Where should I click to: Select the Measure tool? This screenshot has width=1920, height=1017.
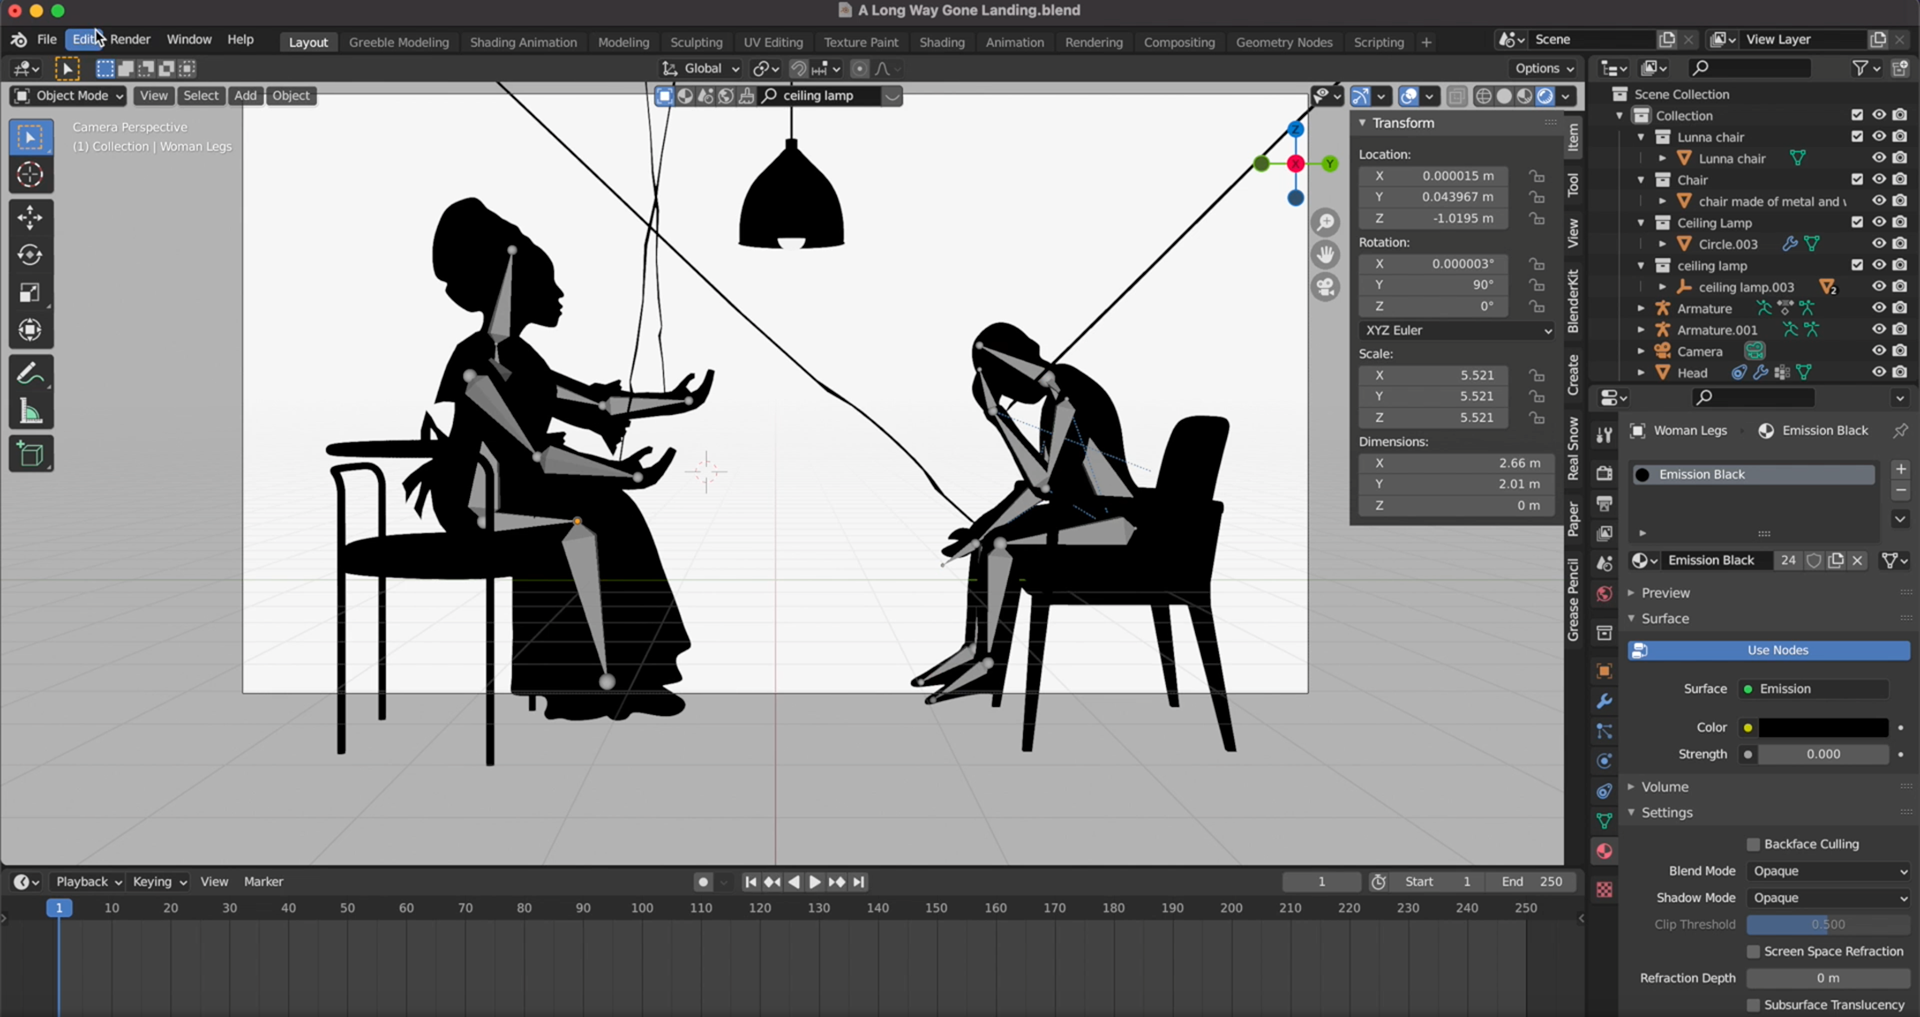point(30,412)
